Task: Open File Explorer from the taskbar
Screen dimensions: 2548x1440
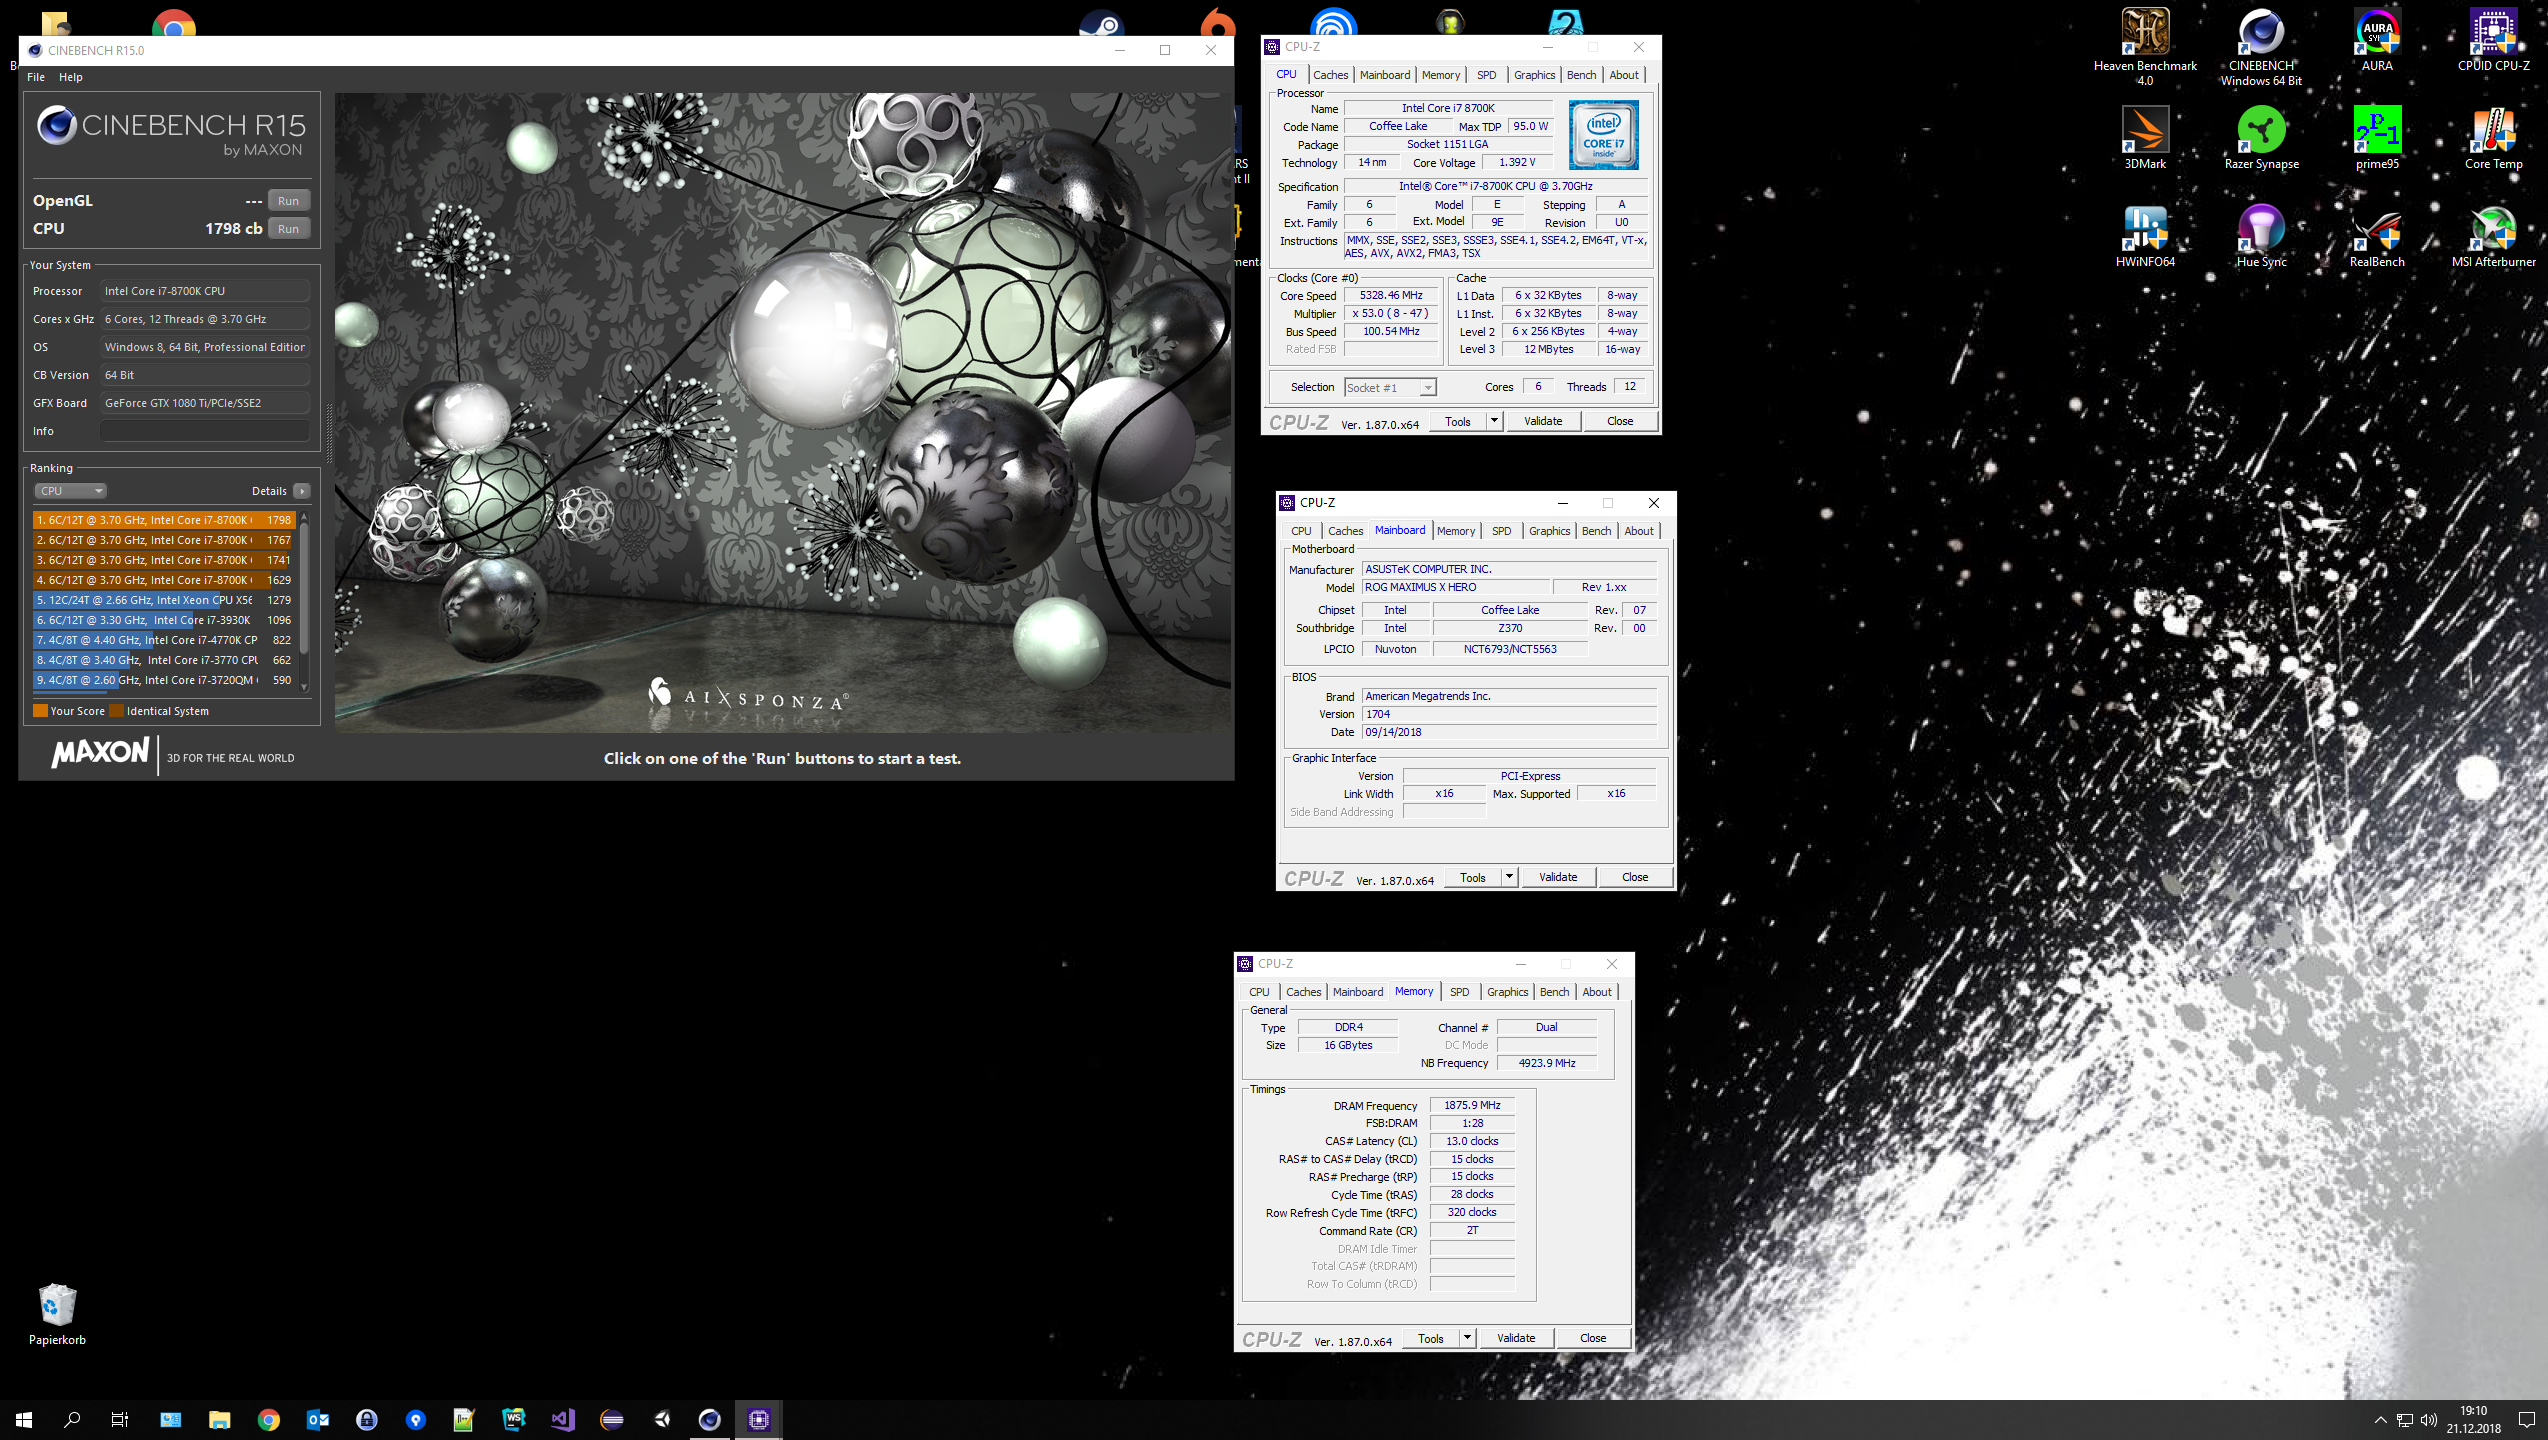Action: click(219, 1419)
